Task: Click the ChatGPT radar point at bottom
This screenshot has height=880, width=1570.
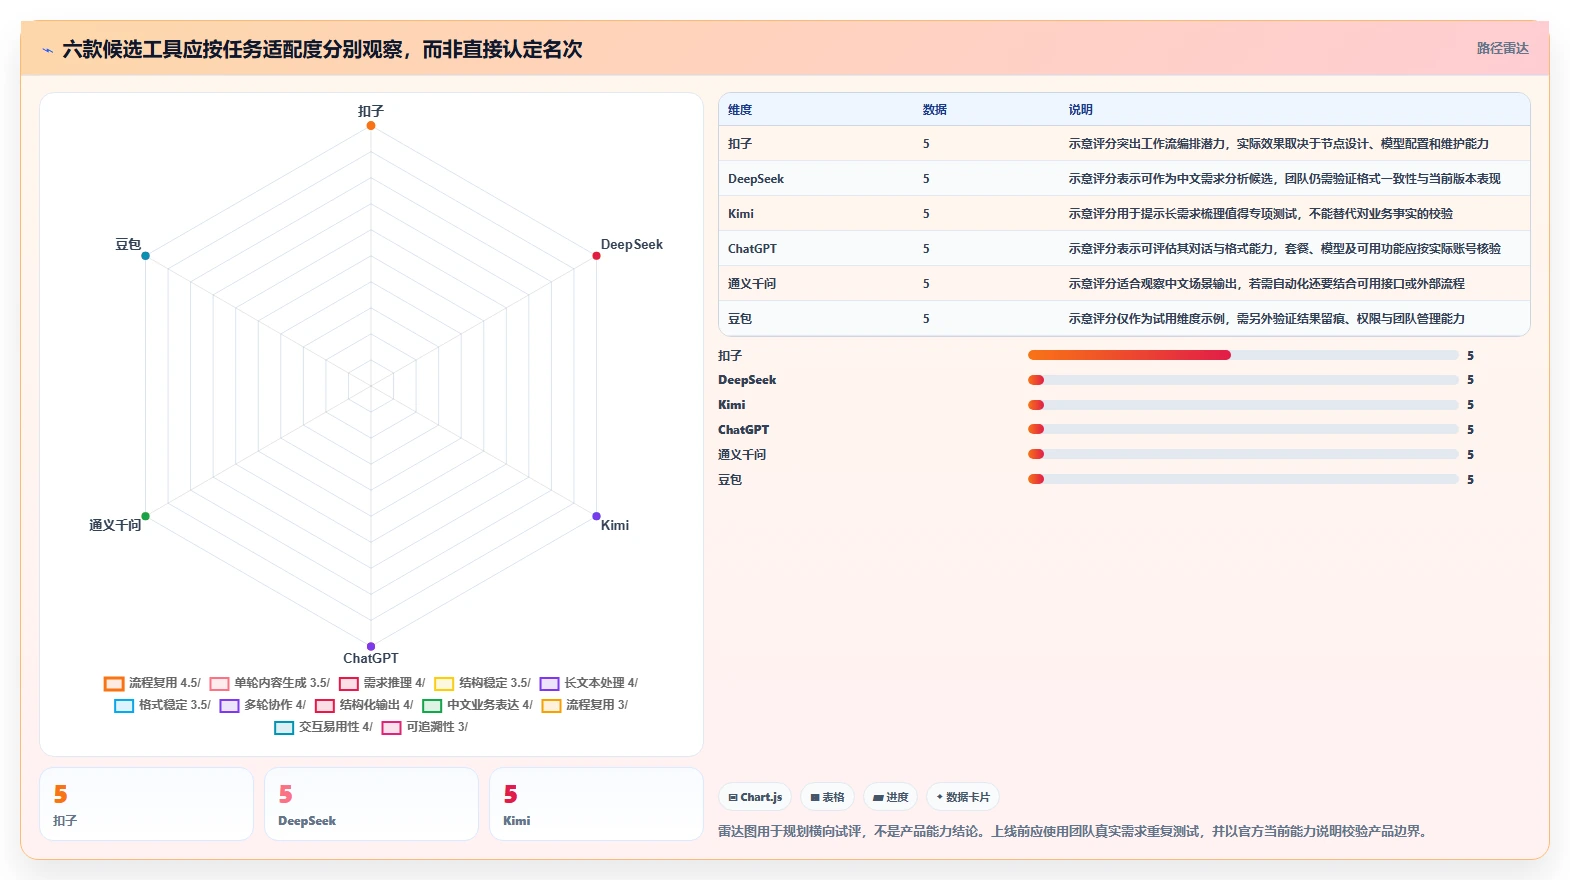Action: pos(371,646)
